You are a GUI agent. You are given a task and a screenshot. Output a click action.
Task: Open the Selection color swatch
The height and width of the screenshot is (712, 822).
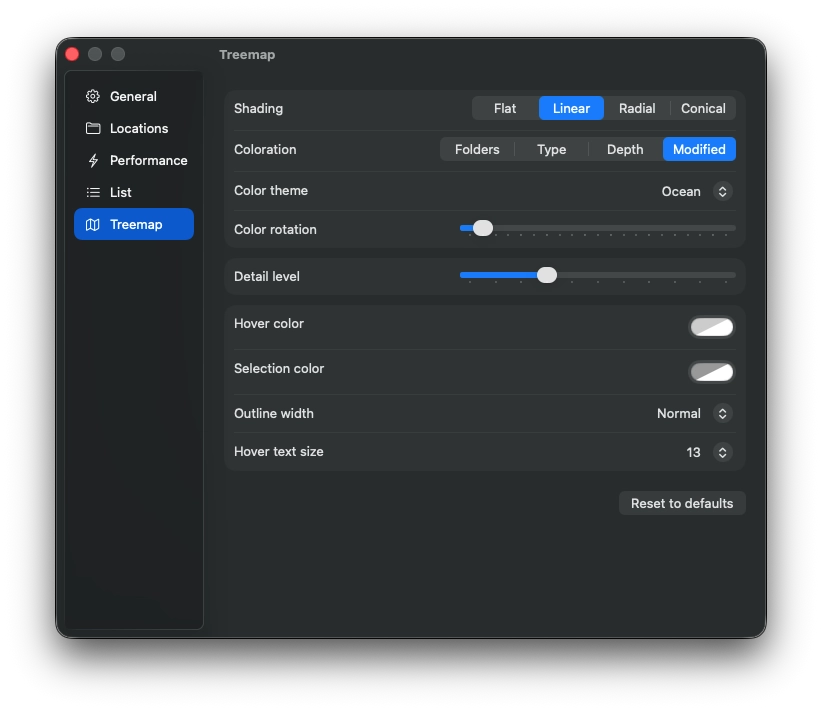[711, 372]
